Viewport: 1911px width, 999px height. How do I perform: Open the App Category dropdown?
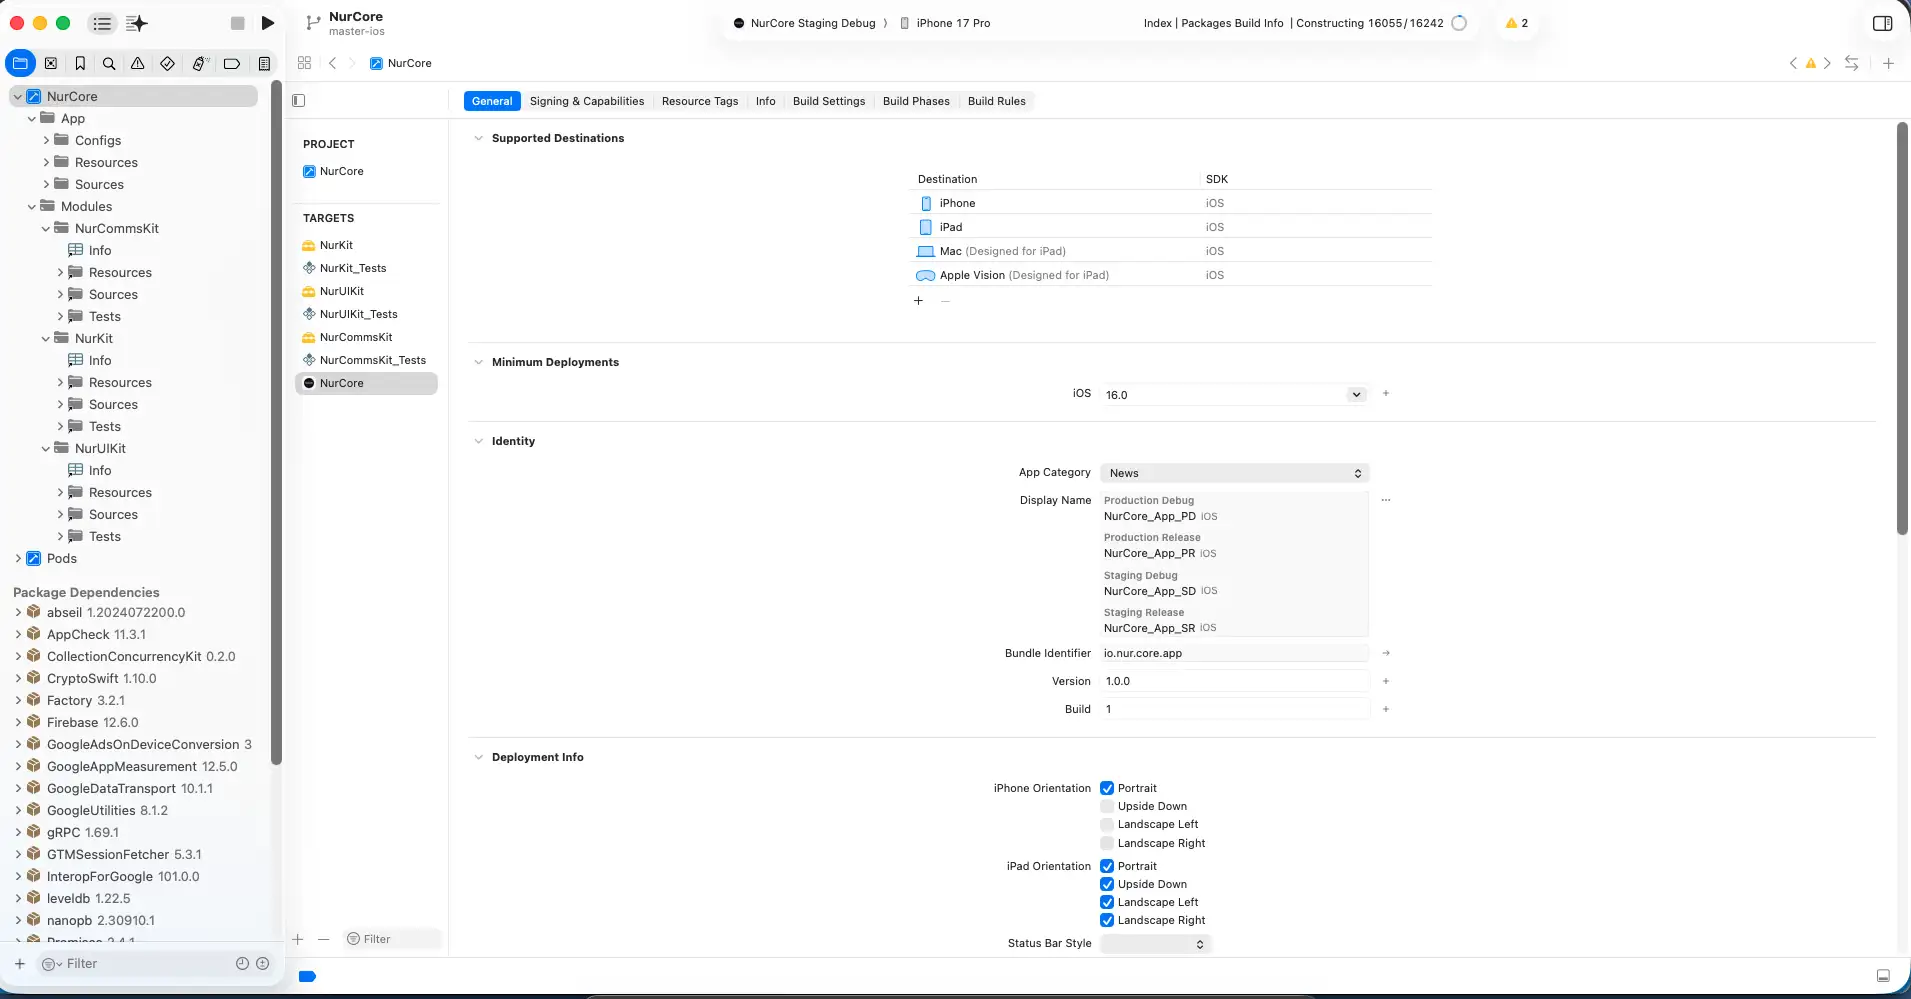1234,473
